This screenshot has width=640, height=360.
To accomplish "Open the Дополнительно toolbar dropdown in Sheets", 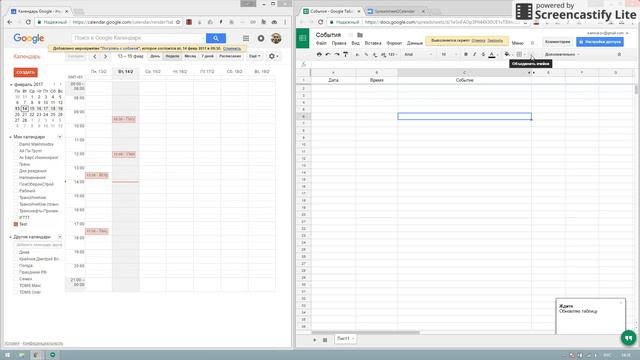I will click(562, 54).
